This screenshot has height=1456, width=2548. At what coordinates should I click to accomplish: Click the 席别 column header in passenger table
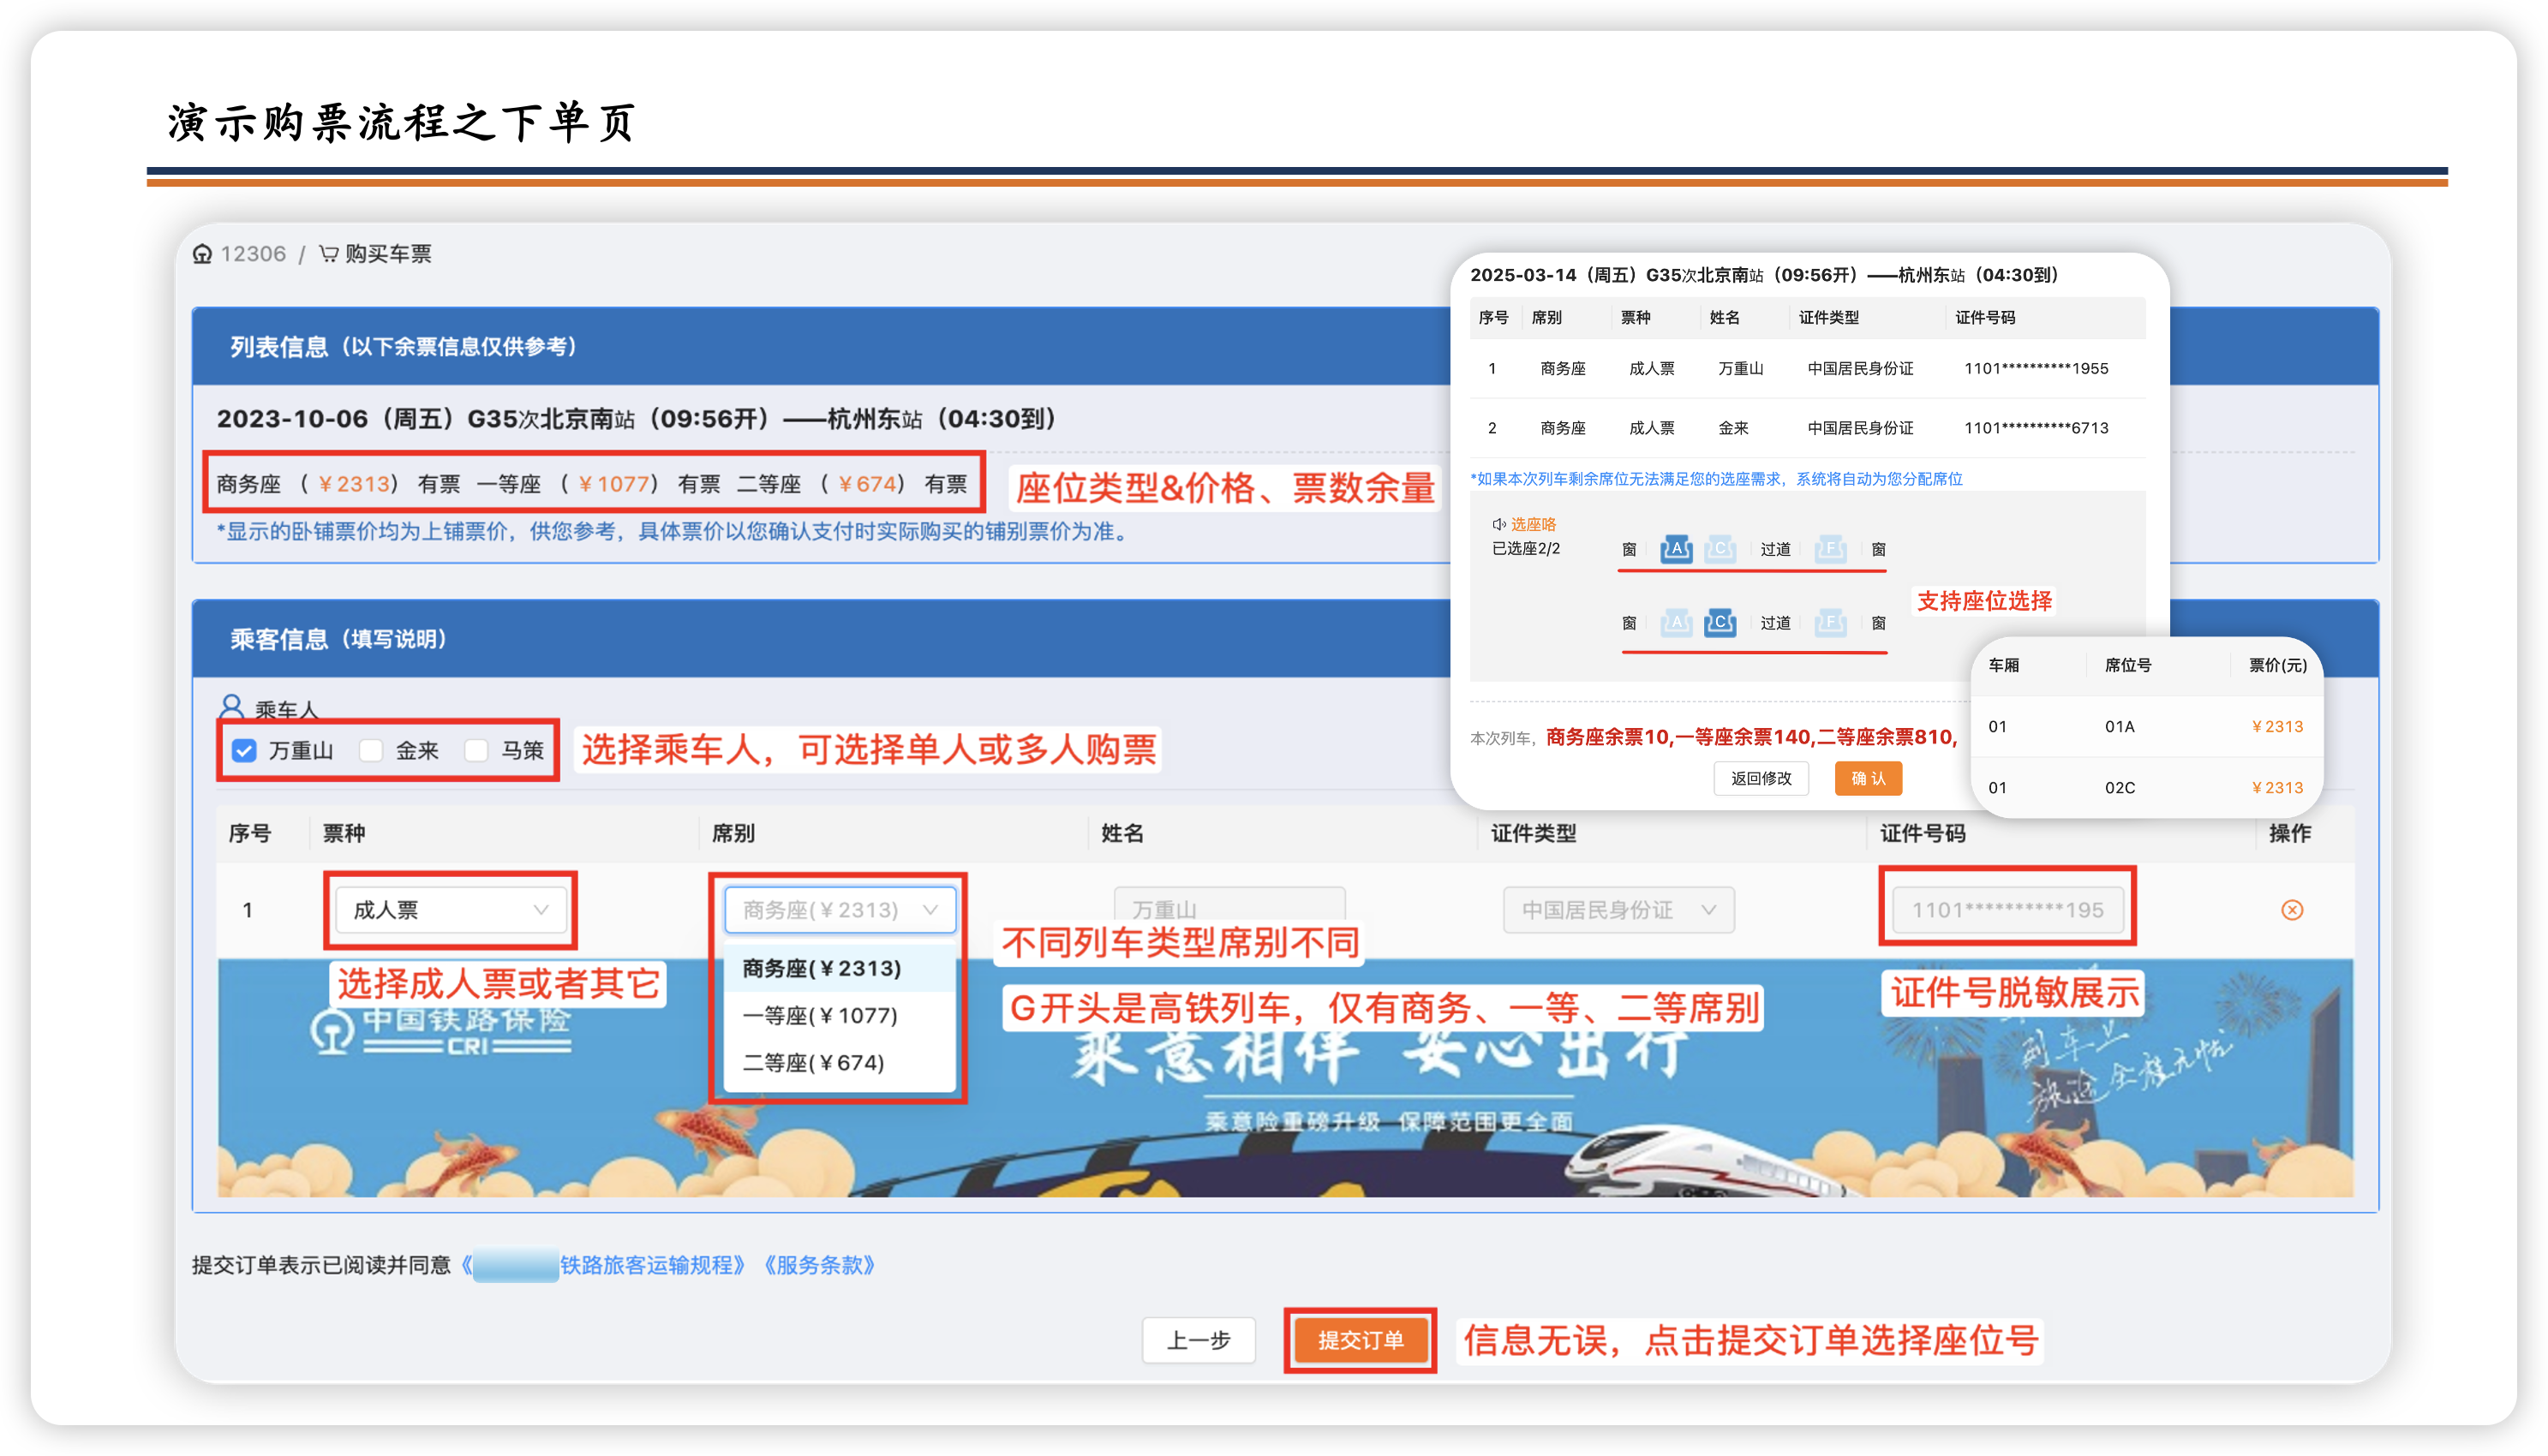[733, 833]
